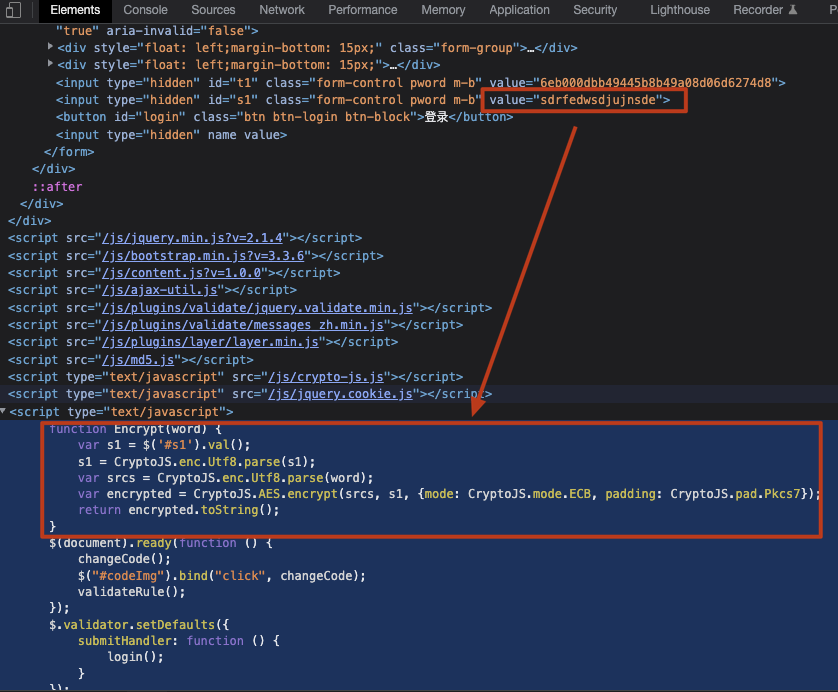Screen dimensions: 838x692
Task: Click the 'changeCode();' code line
Action: [124, 559]
